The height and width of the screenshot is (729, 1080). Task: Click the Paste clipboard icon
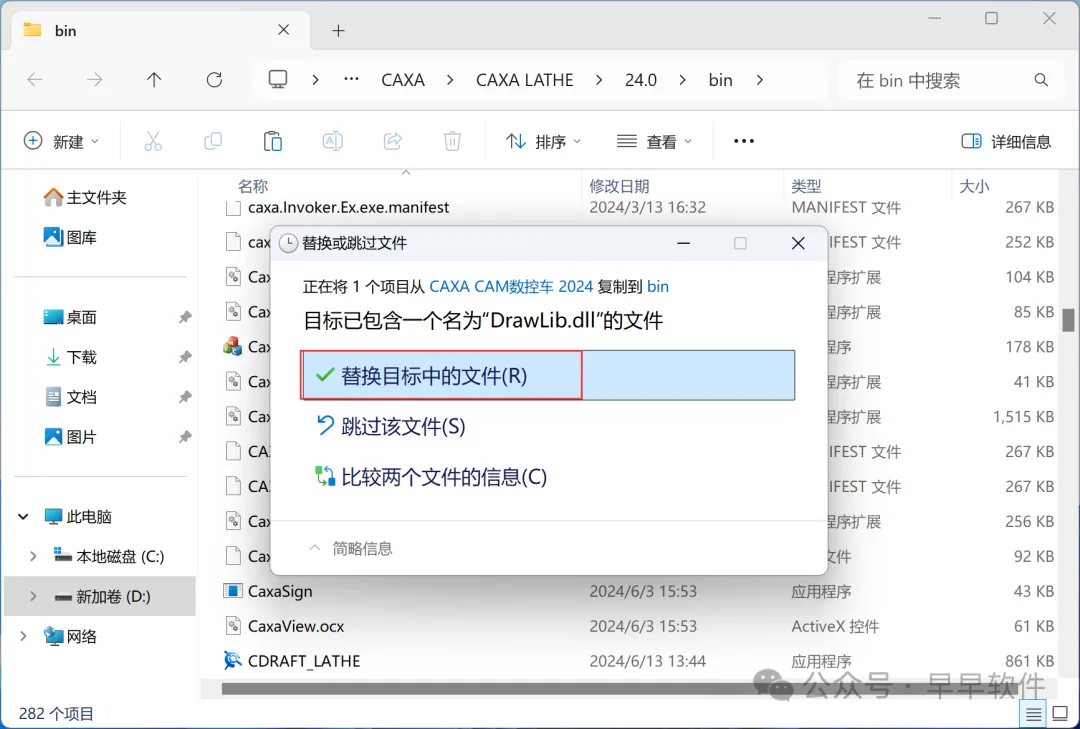click(x=273, y=141)
